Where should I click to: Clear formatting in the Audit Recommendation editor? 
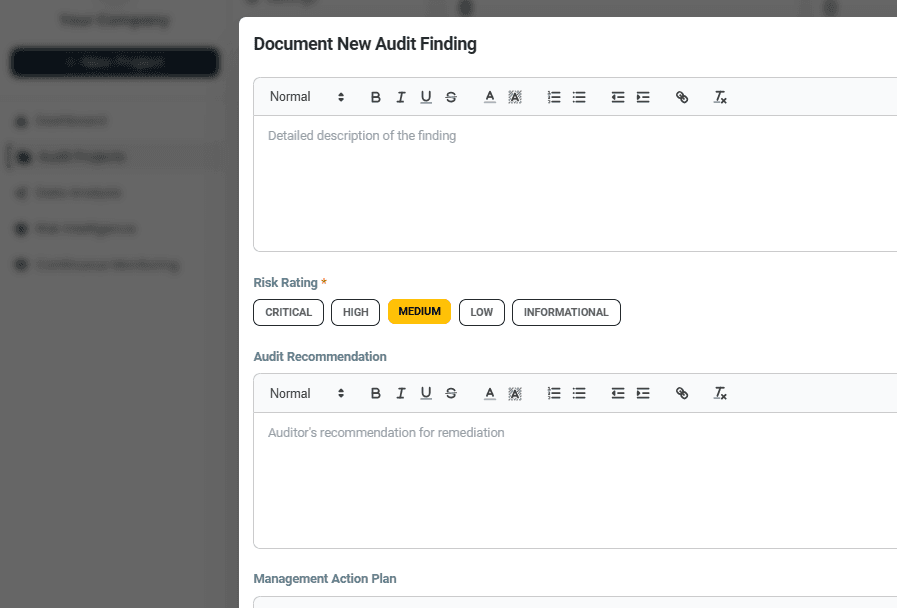click(x=719, y=392)
